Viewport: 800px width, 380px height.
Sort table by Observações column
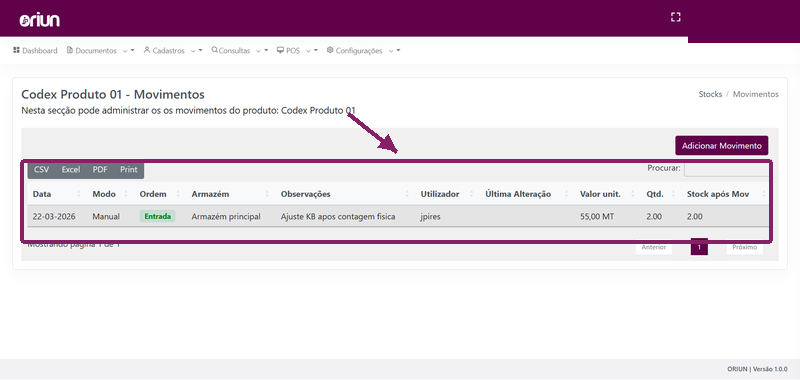345,194
